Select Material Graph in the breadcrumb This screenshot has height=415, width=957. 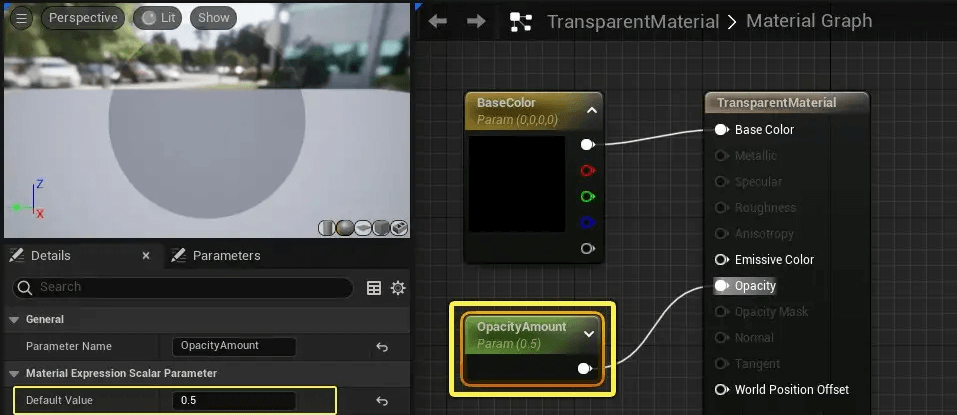[809, 21]
